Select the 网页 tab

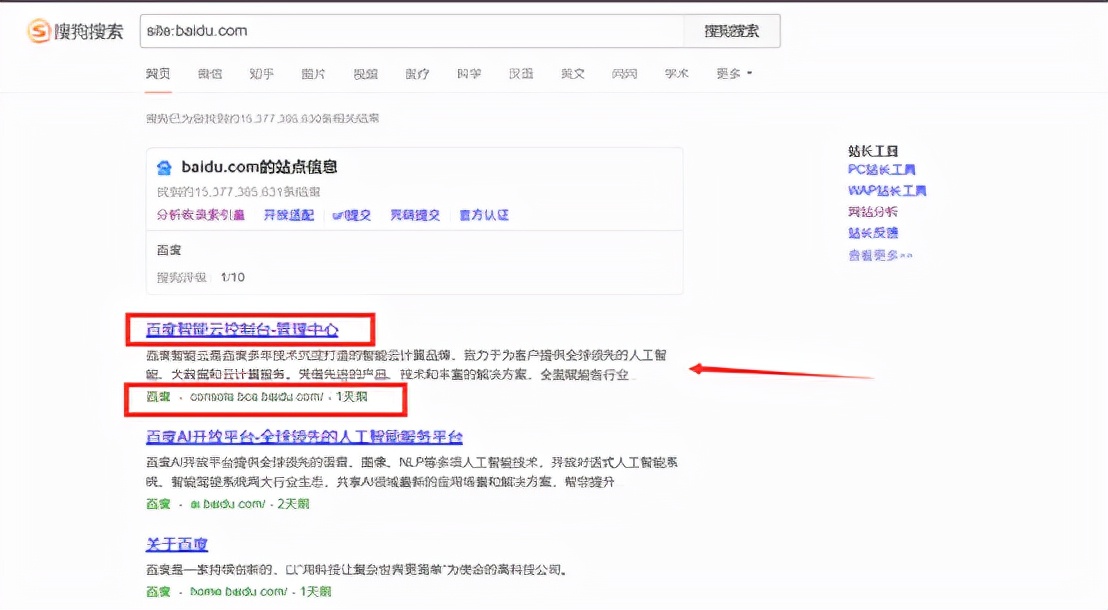[x=158, y=74]
